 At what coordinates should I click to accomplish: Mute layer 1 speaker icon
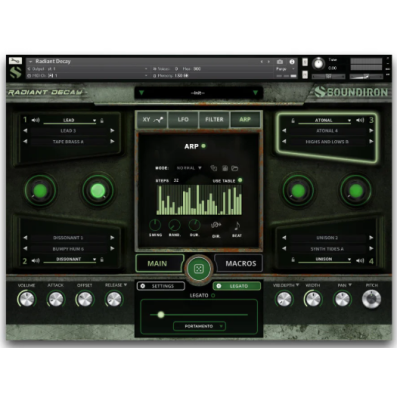[x=36, y=120]
